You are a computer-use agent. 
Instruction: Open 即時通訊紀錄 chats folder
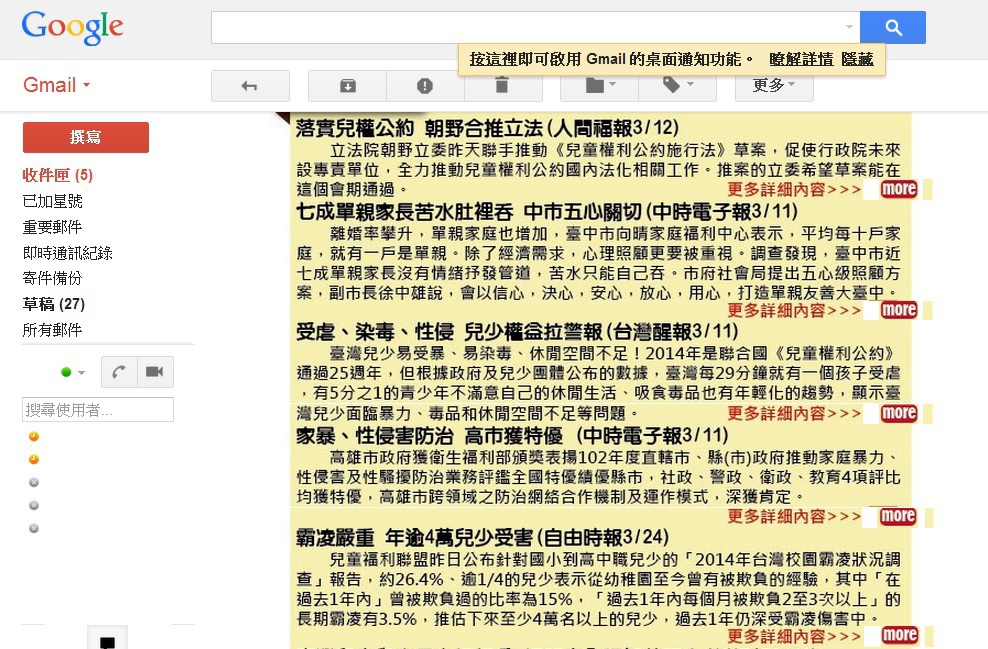(x=67, y=253)
